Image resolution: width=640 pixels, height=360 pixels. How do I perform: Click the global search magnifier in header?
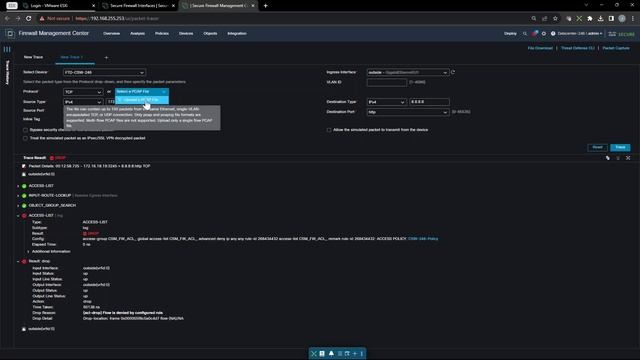(x=525, y=33)
